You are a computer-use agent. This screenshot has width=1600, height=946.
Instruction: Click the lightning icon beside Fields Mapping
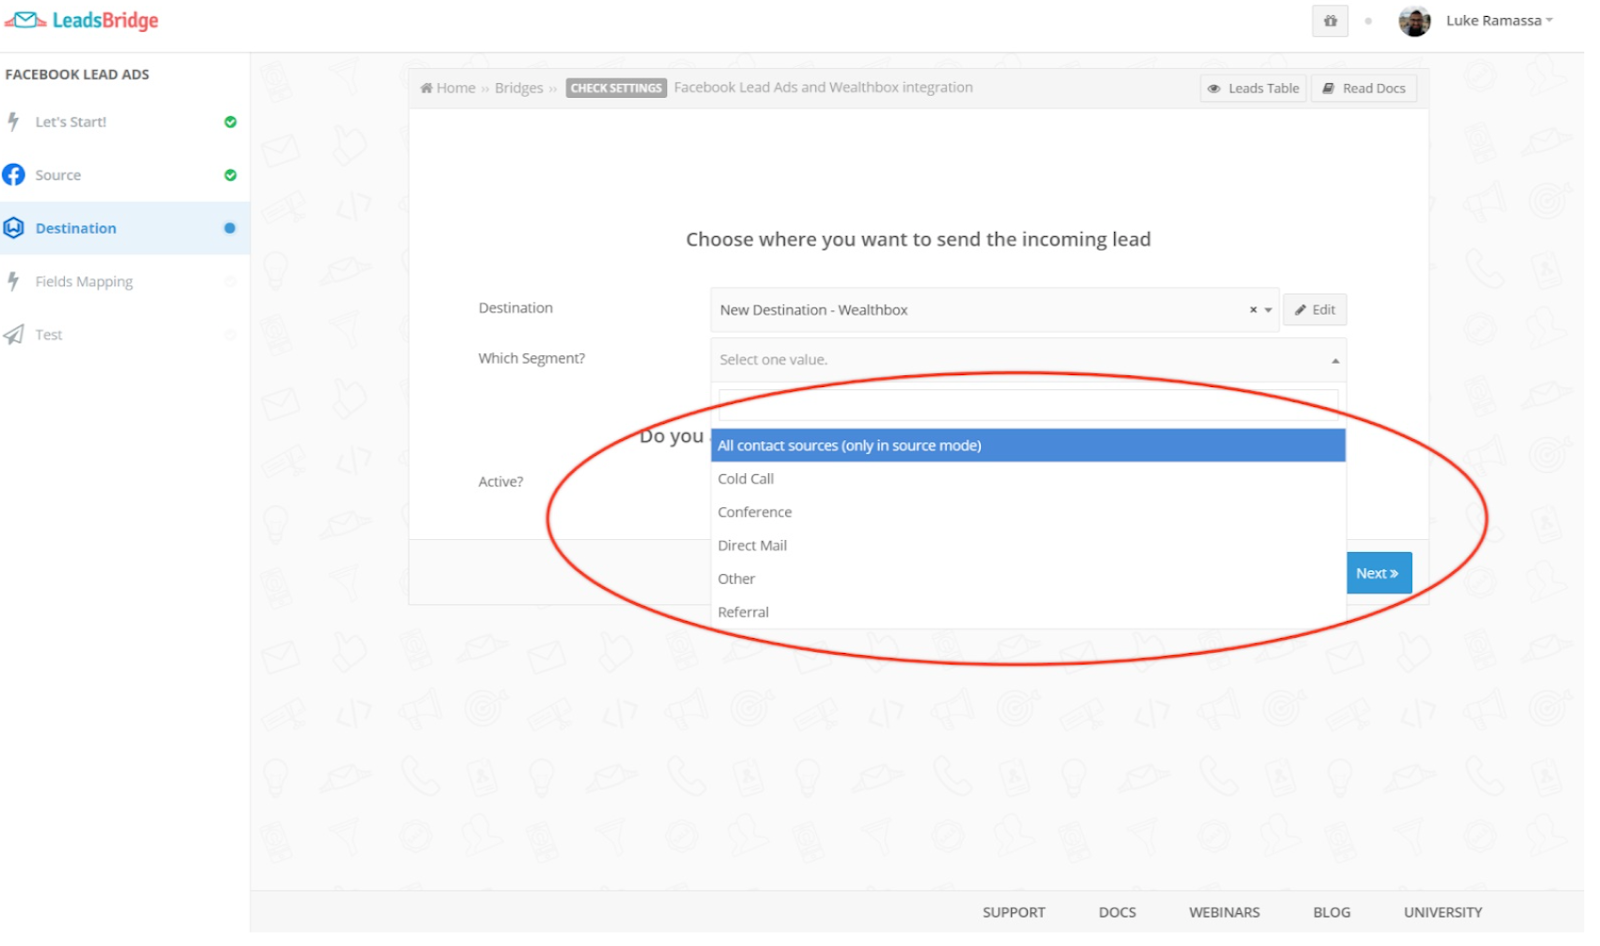pos(14,282)
